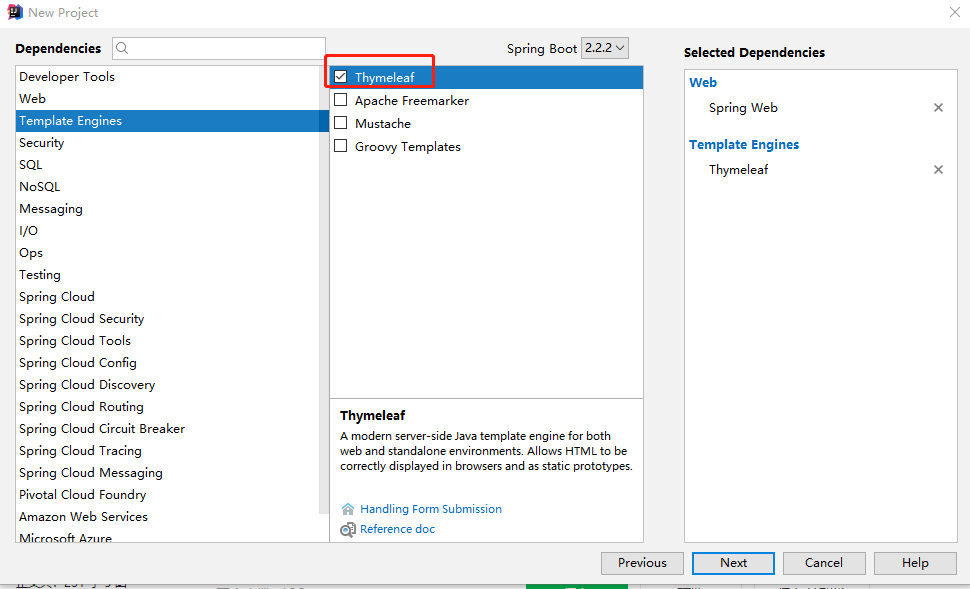Uncheck the Thymeleaf checkbox
Viewport: 970px width, 589px height.
pyautogui.click(x=341, y=77)
